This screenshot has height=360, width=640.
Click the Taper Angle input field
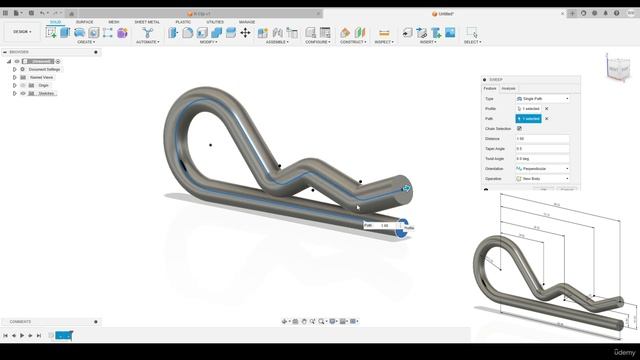pyautogui.click(x=542, y=149)
